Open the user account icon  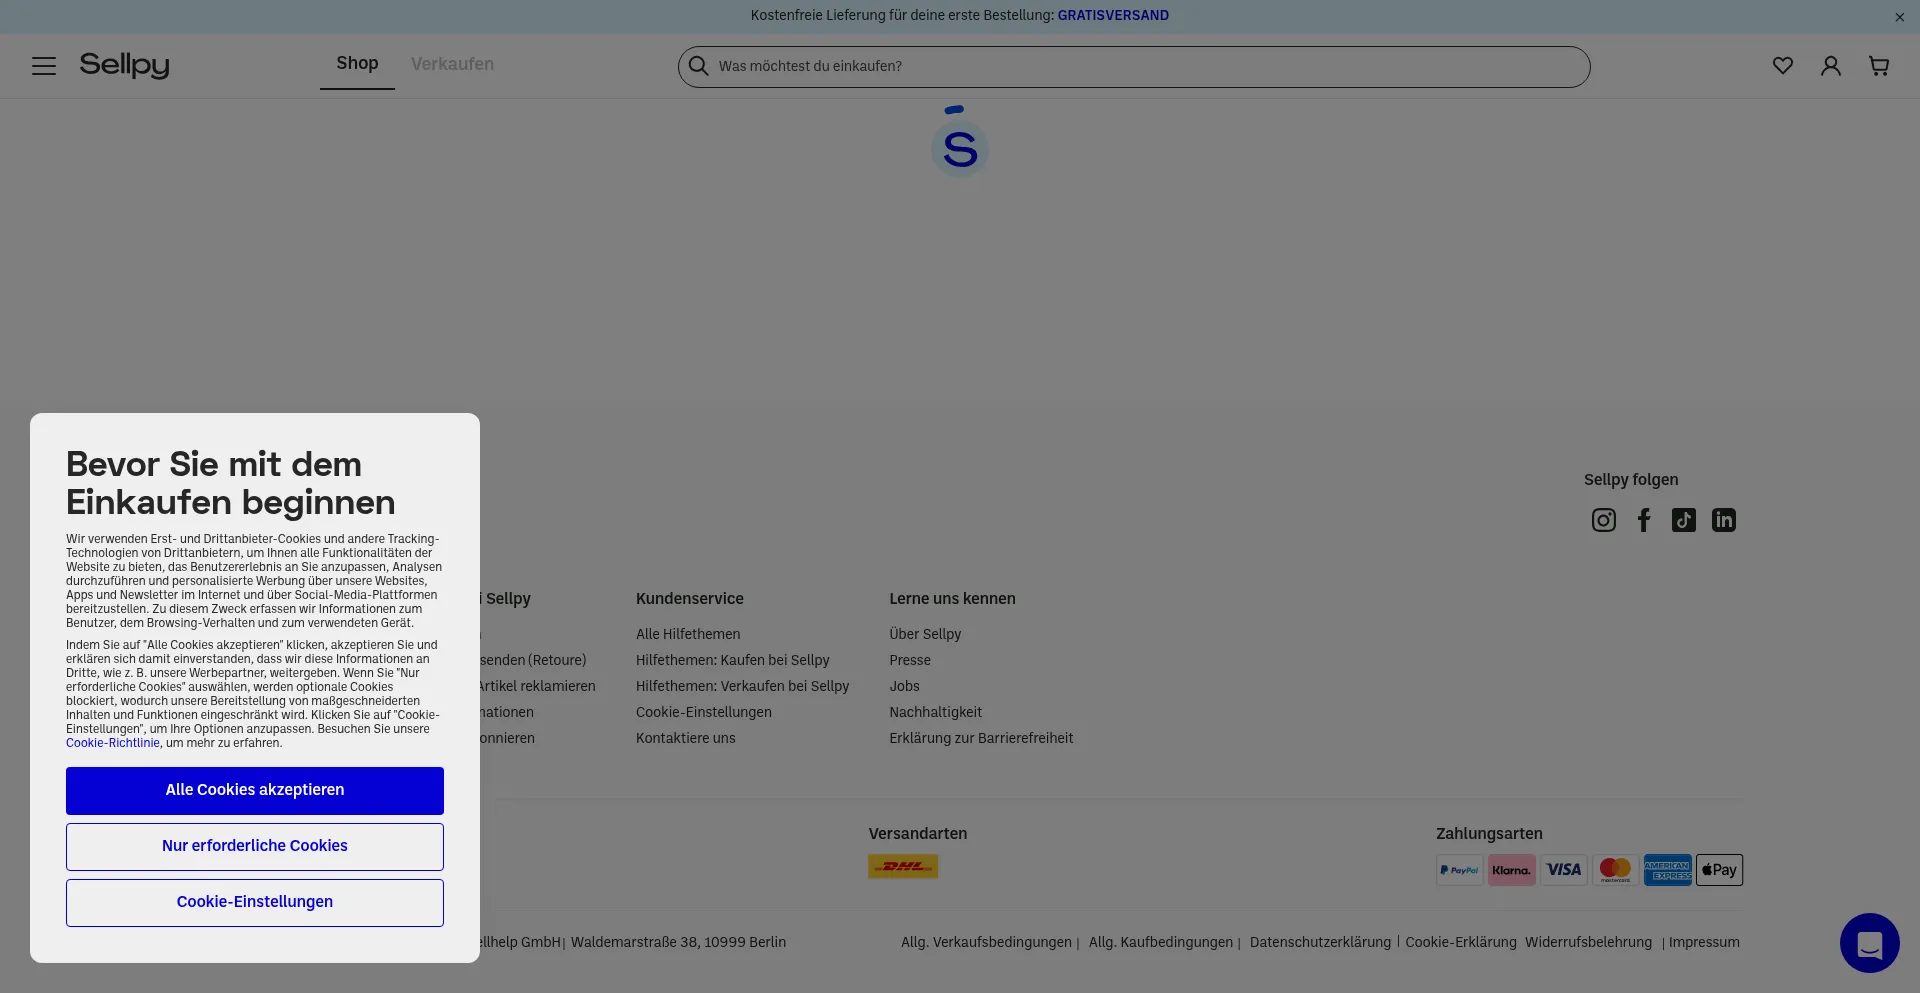coord(1830,66)
